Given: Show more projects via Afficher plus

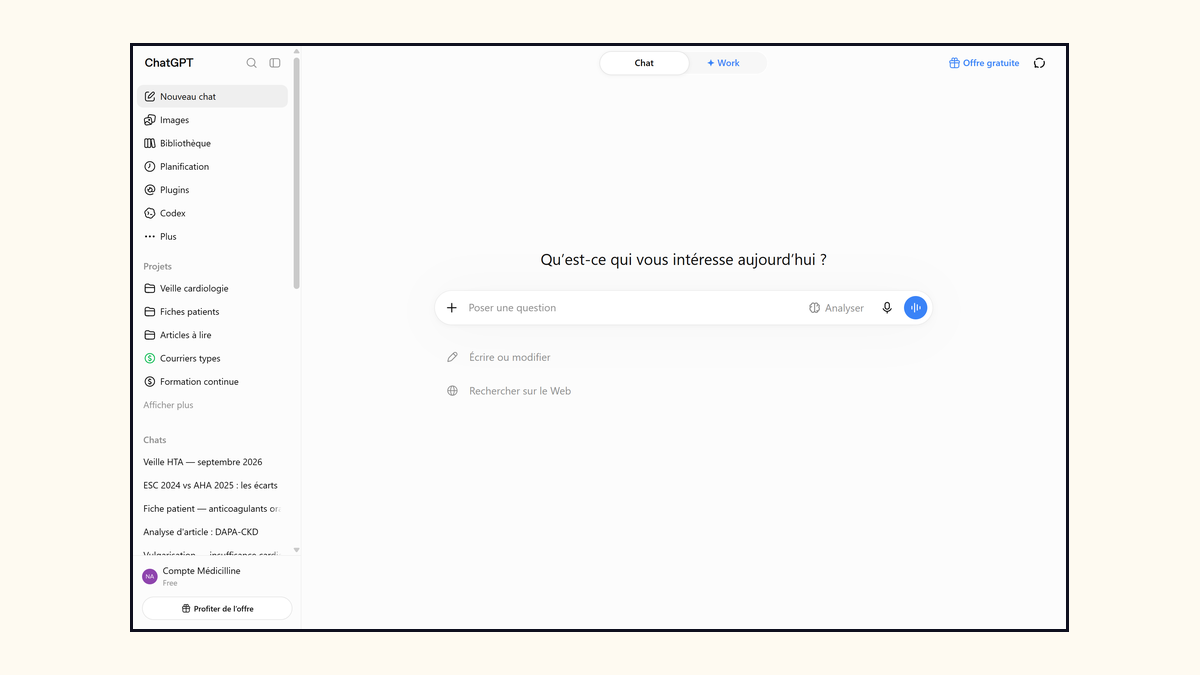Looking at the screenshot, I should click(x=168, y=405).
